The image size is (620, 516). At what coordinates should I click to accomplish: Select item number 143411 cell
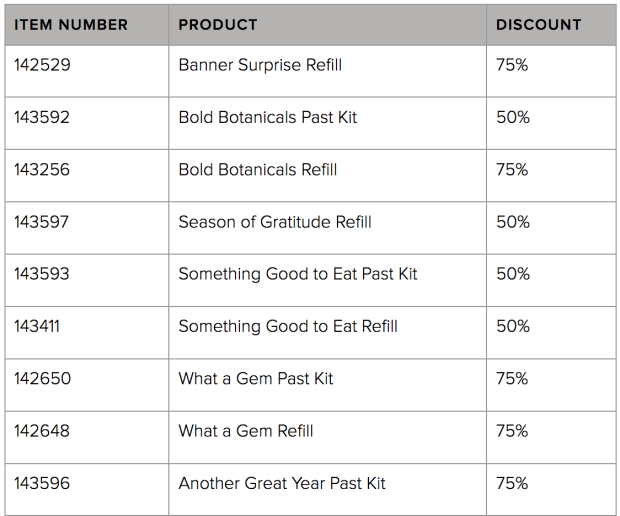point(40,326)
